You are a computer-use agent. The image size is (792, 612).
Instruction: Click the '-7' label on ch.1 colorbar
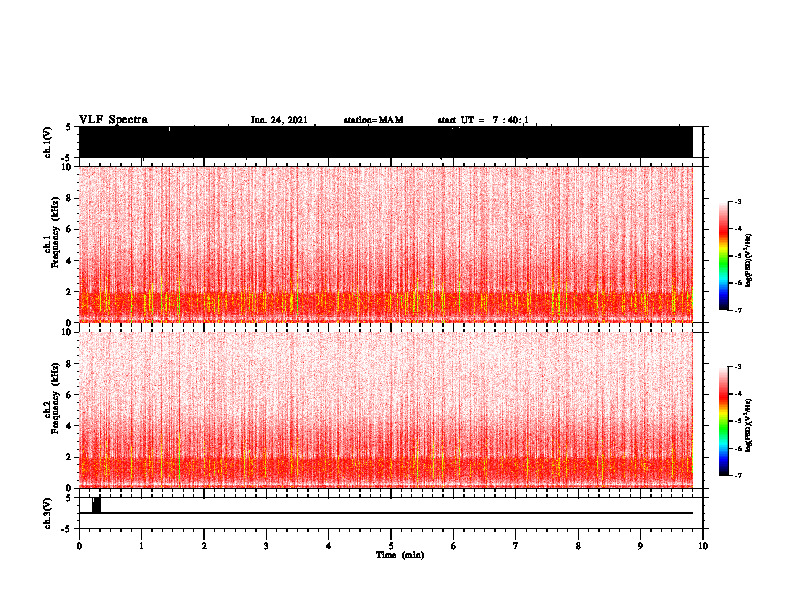[737, 310]
